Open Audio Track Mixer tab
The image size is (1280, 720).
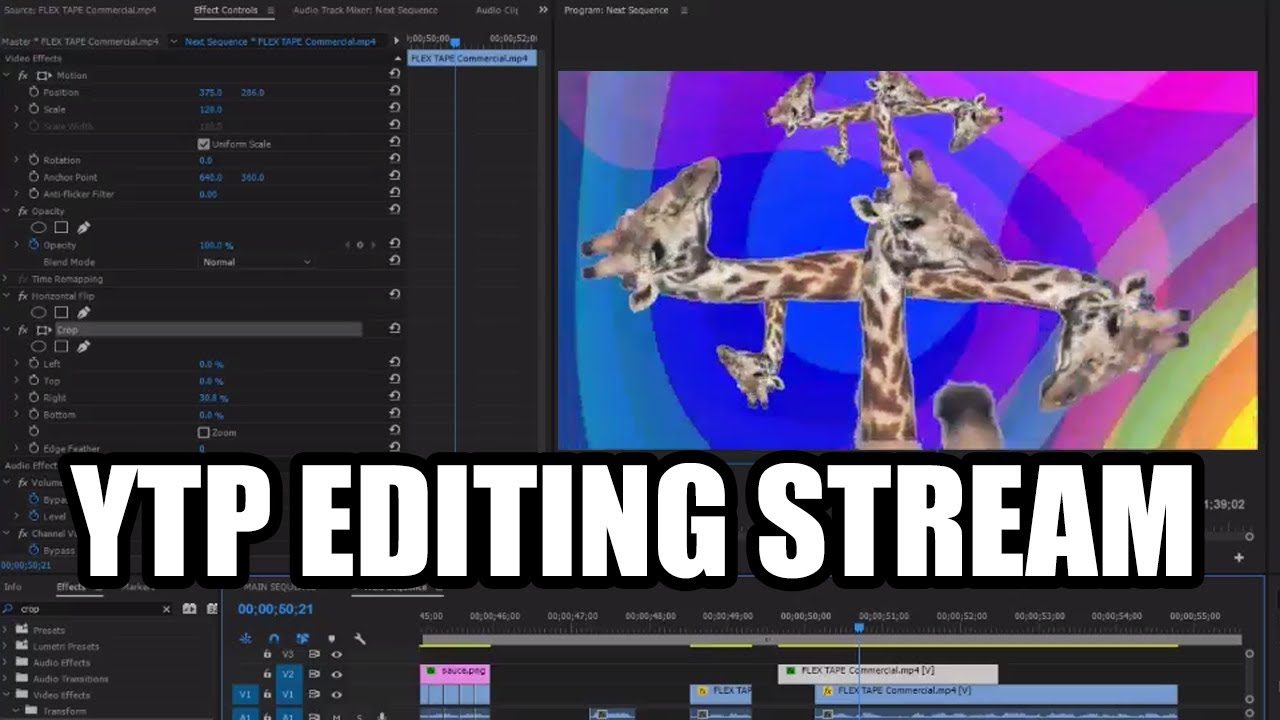coord(365,10)
